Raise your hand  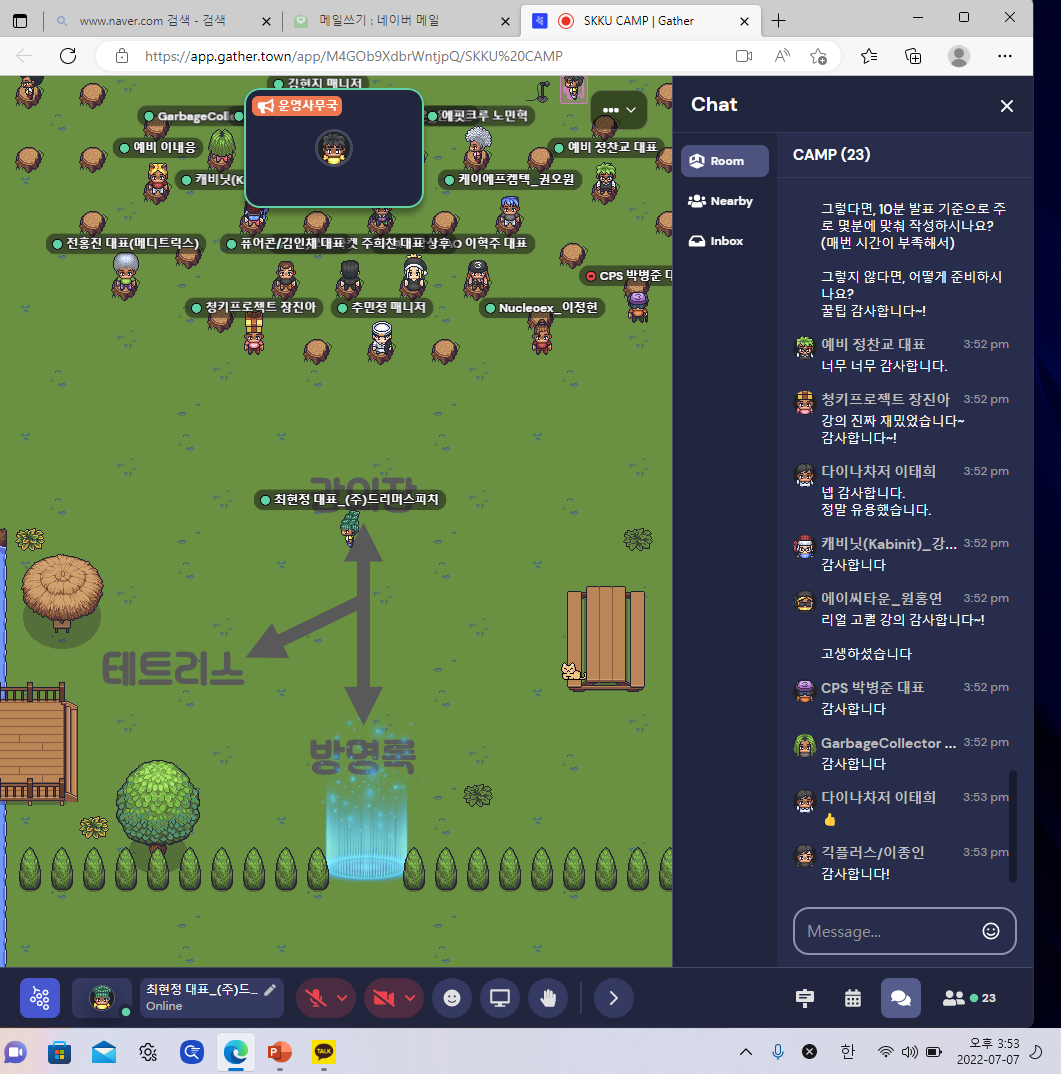pyautogui.click(x=548, y=997)
